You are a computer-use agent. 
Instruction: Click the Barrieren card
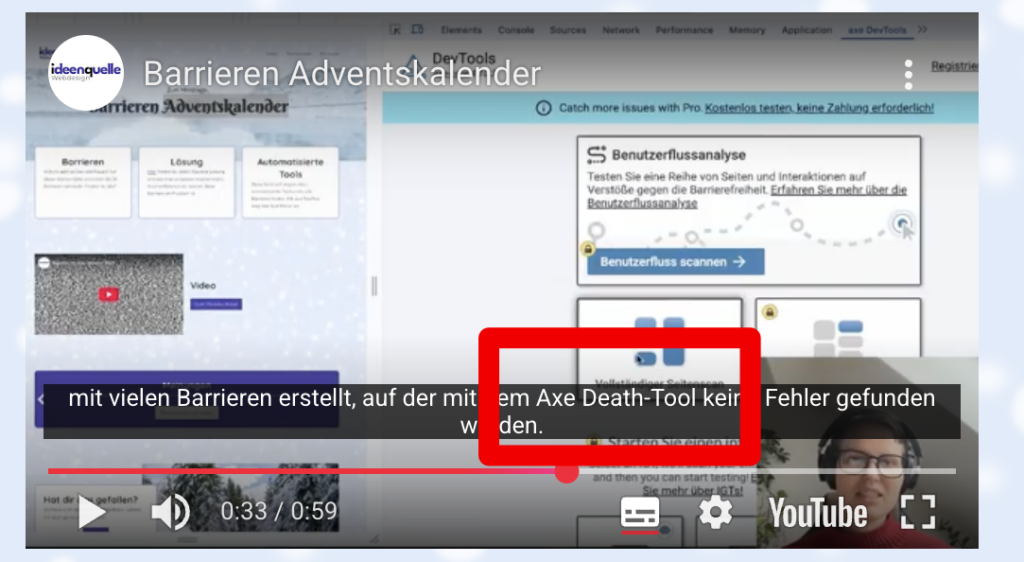click(x=83, y=182)
